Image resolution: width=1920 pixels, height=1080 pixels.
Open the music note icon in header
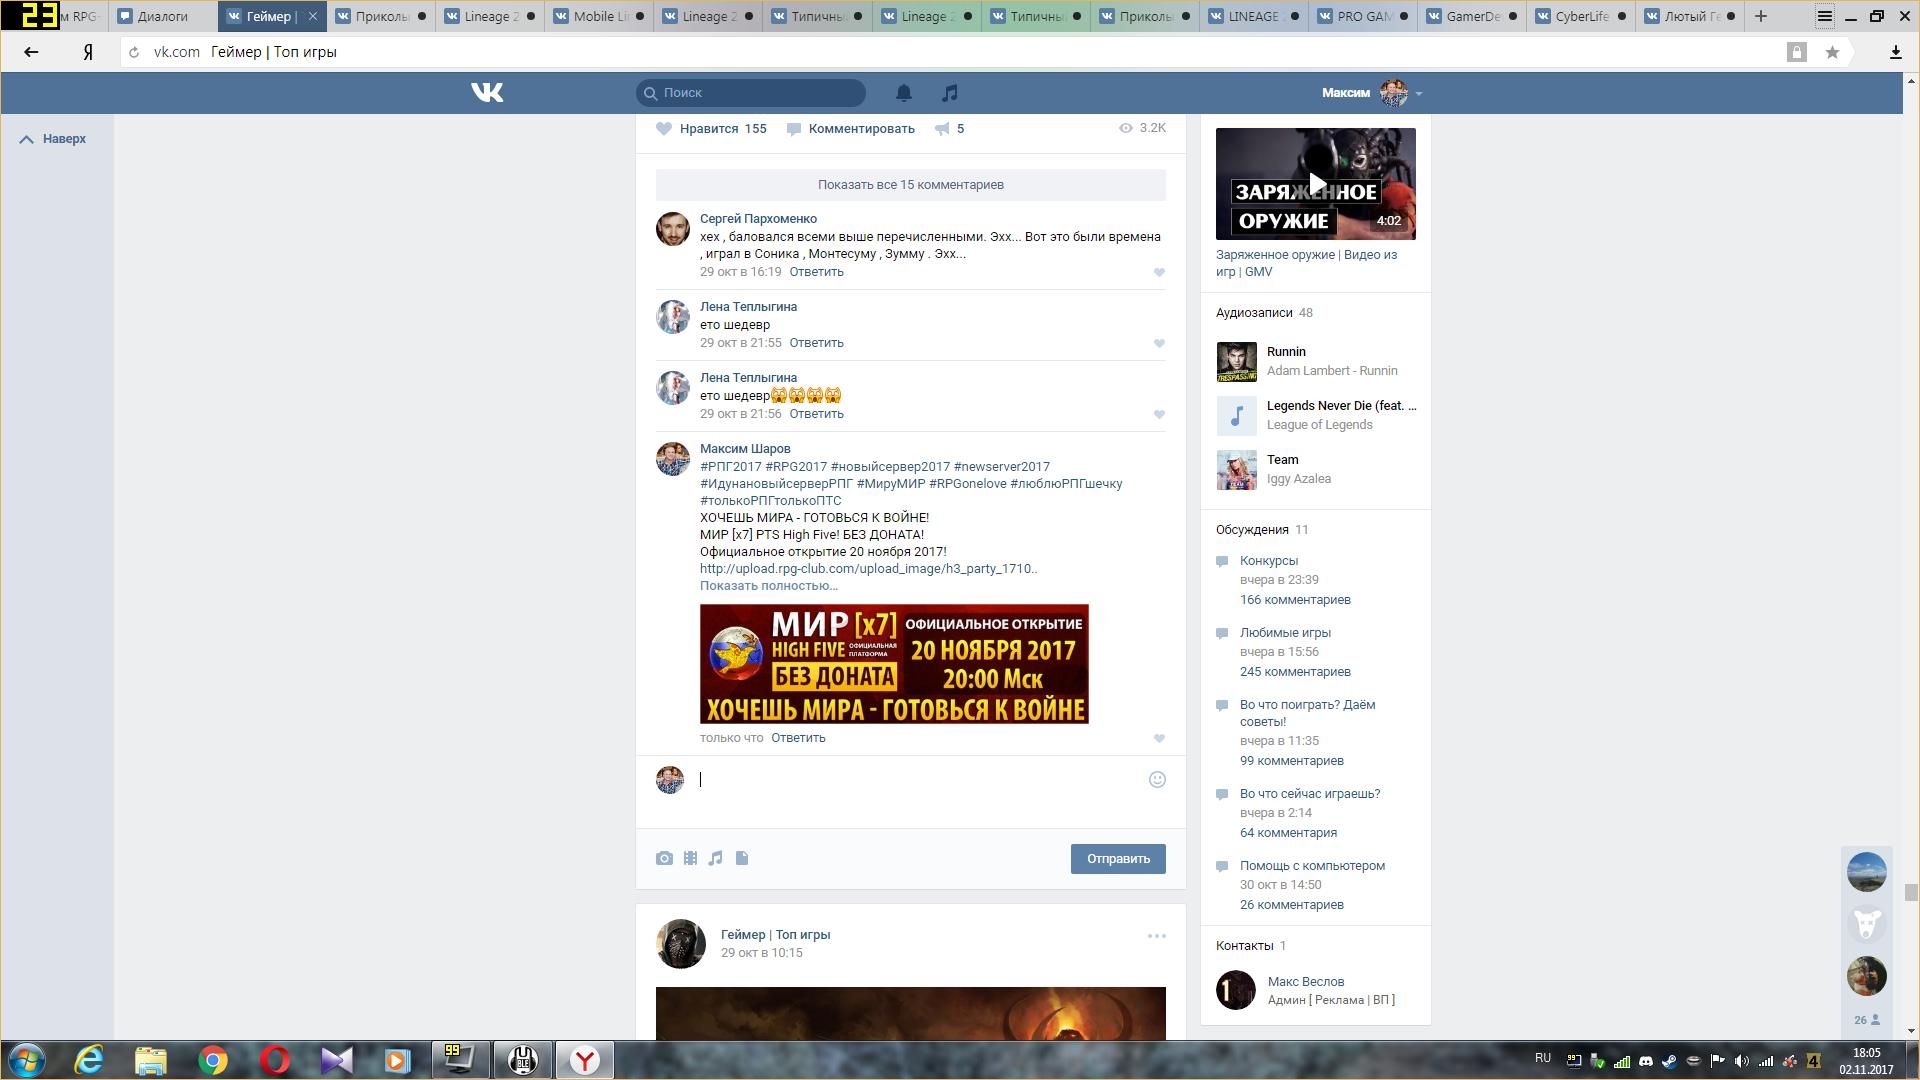(x=950, y=93)
